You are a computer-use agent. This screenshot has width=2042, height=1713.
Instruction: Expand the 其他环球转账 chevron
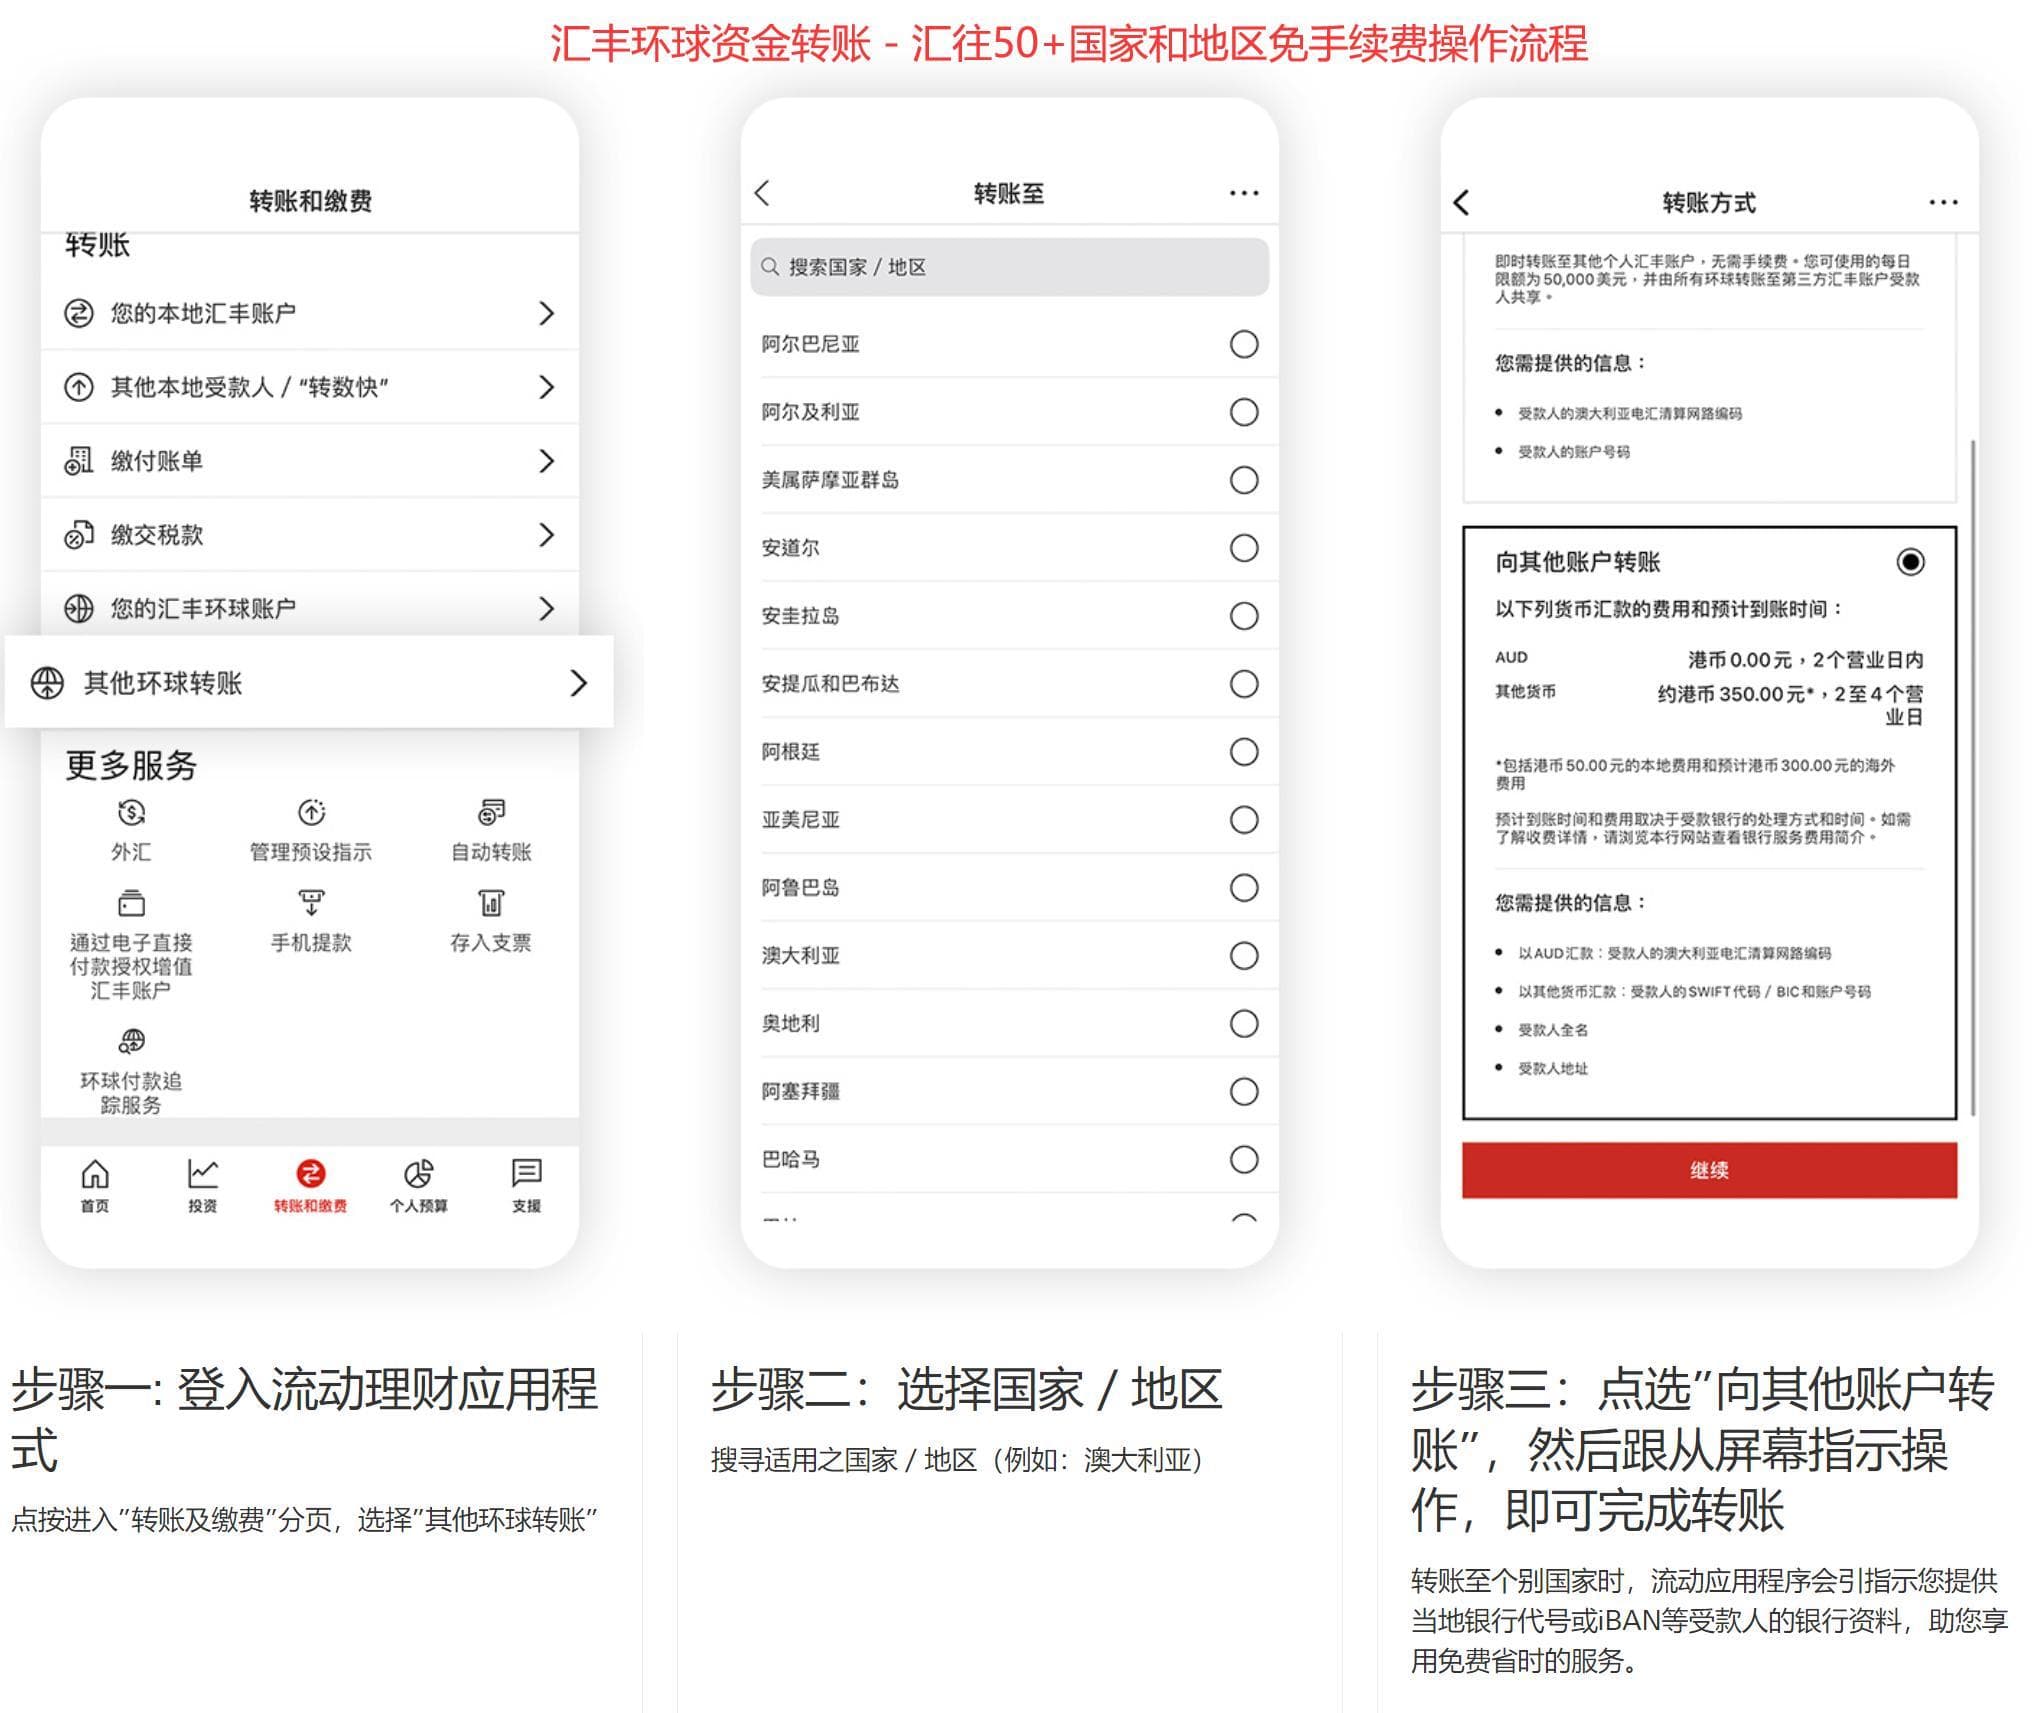(578, 683)
